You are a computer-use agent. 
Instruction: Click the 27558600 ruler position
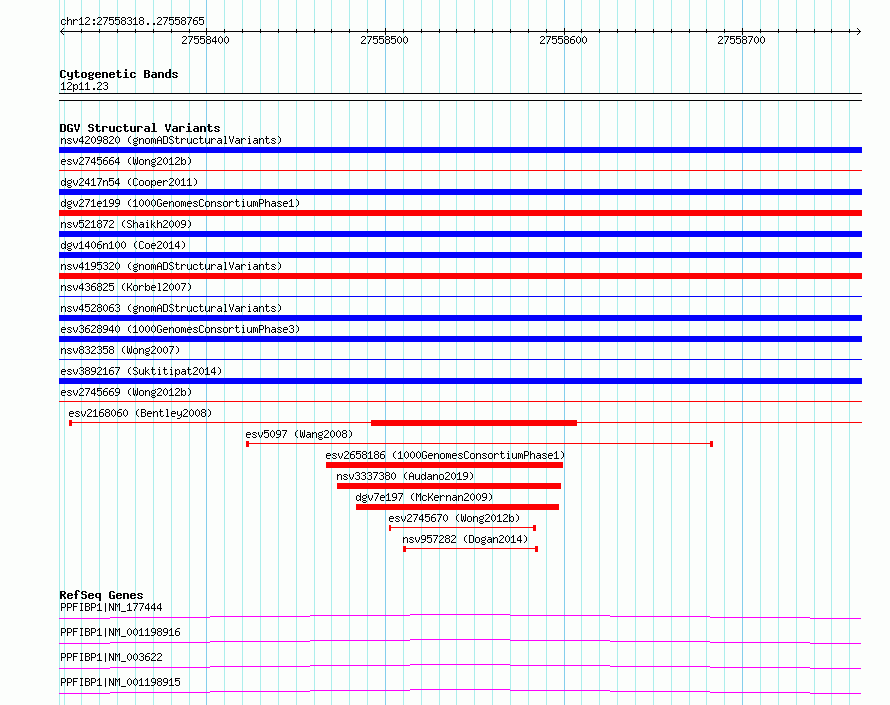point(563,40)
